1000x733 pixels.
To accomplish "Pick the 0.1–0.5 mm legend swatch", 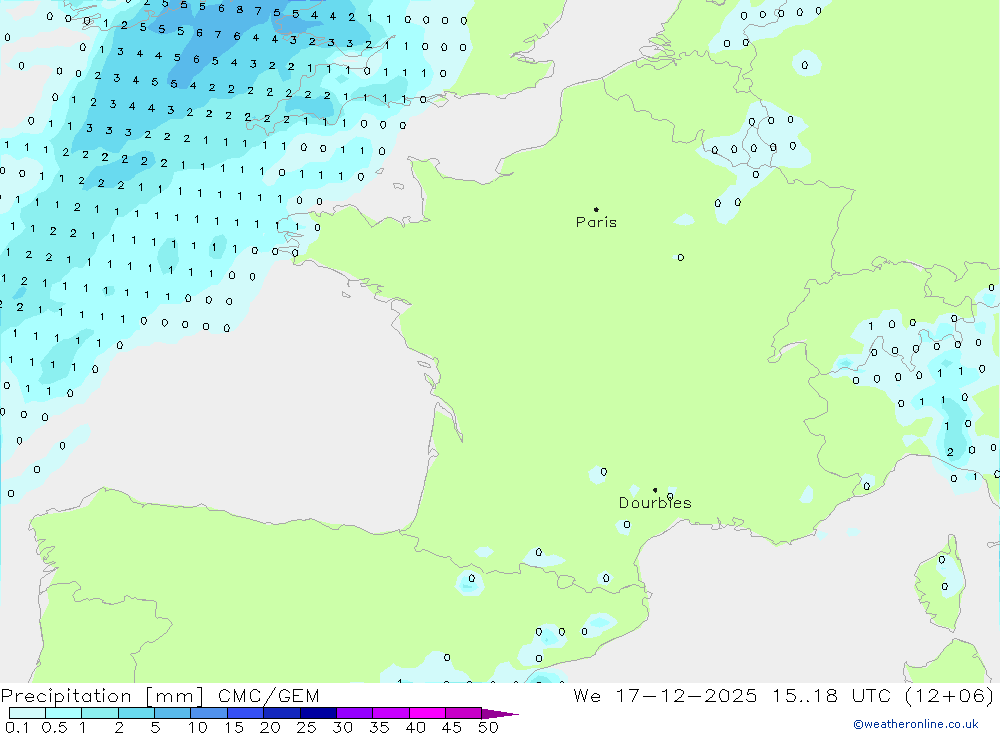I will tap(27, 713).
